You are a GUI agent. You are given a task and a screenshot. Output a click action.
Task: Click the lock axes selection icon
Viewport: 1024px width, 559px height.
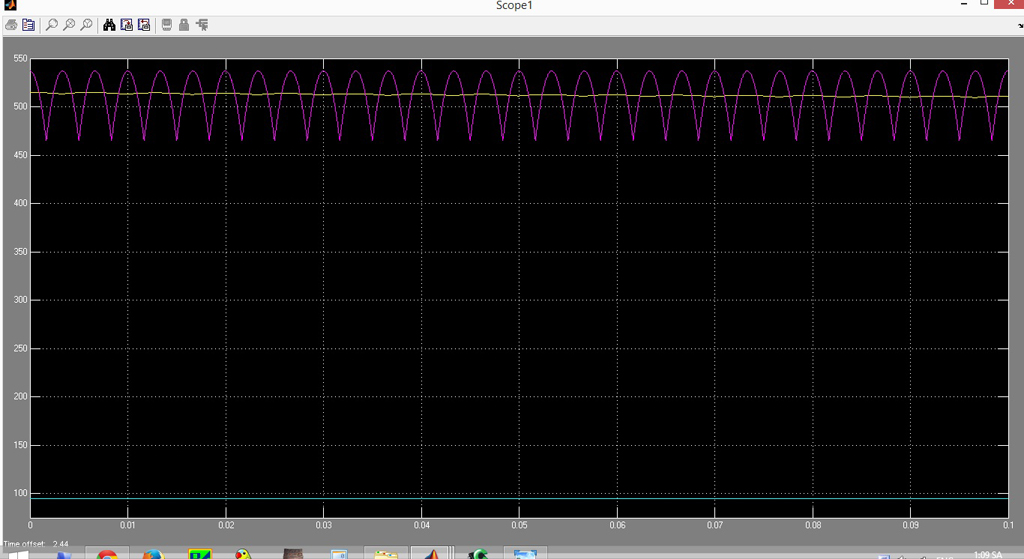click(184, 25)
